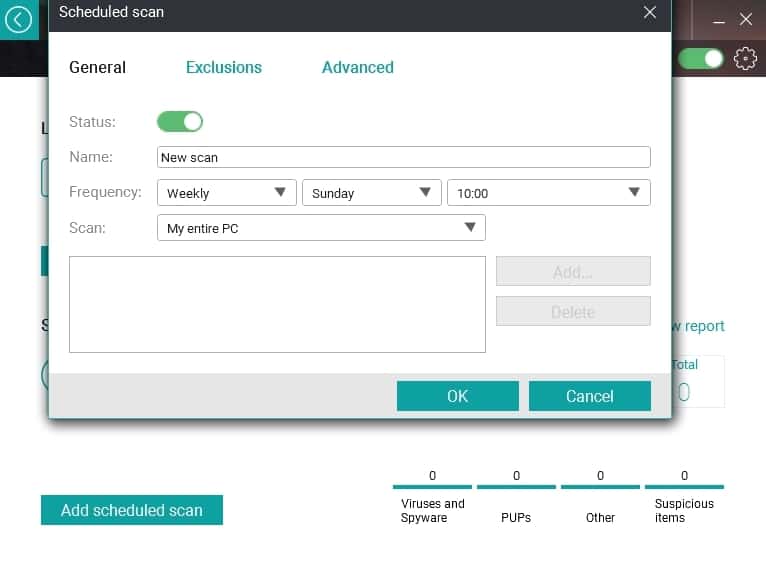The height and width of the screenshot is (565, 766).
Task: Toggle the scheduled scan Status switch
Action: click(180, 122)
